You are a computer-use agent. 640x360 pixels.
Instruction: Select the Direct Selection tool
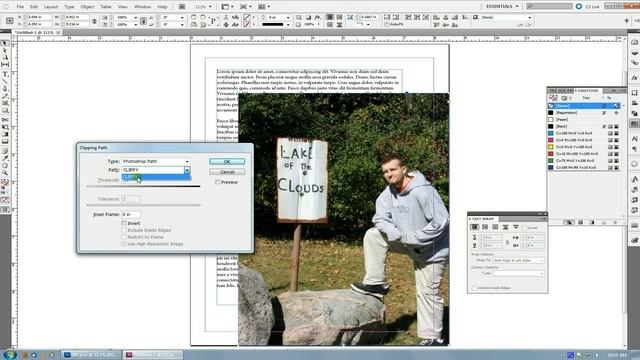pos(5,50)
